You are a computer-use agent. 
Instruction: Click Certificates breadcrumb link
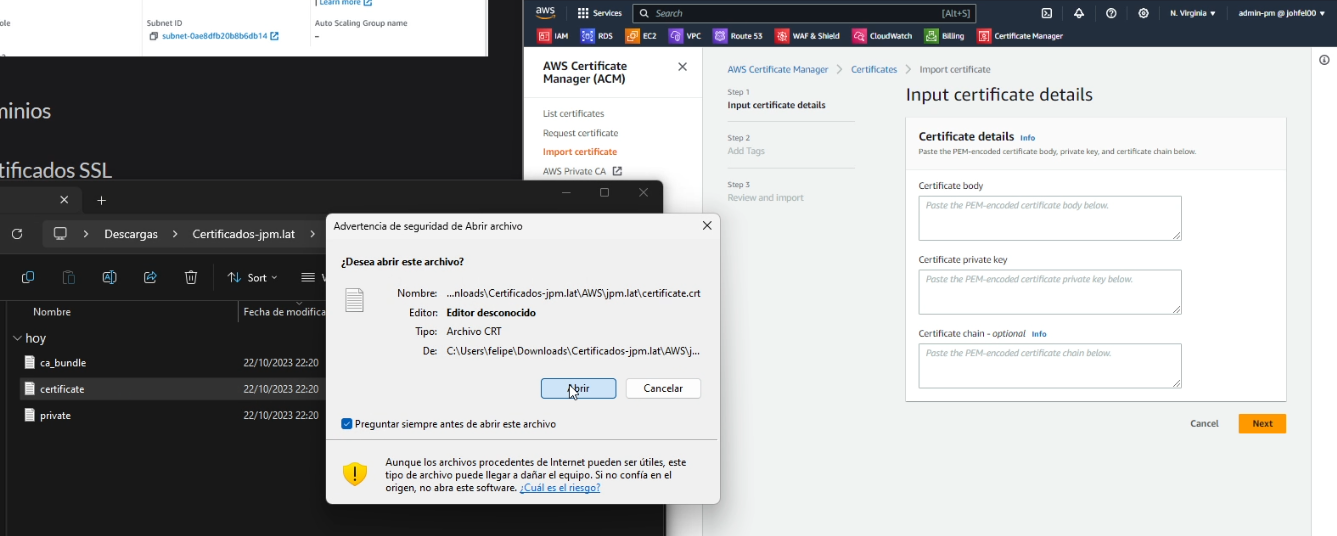click(874, 70)
